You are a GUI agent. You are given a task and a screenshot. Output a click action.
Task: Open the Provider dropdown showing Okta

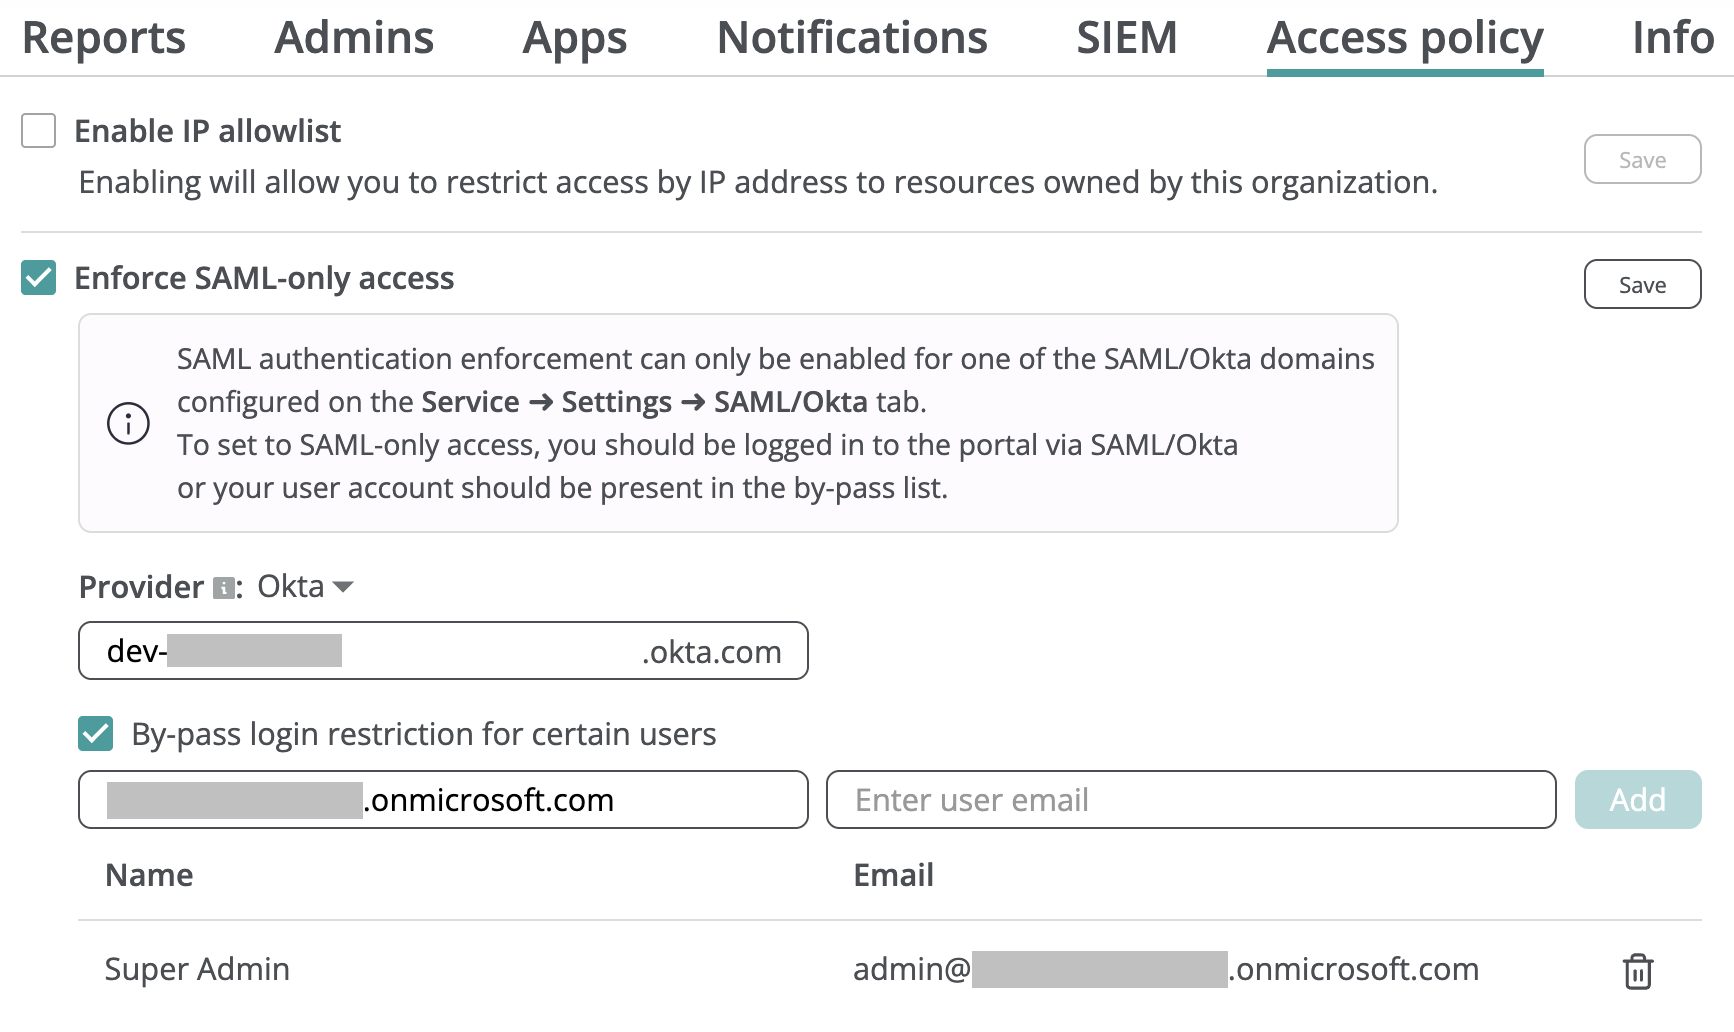[x=304, y=587]
